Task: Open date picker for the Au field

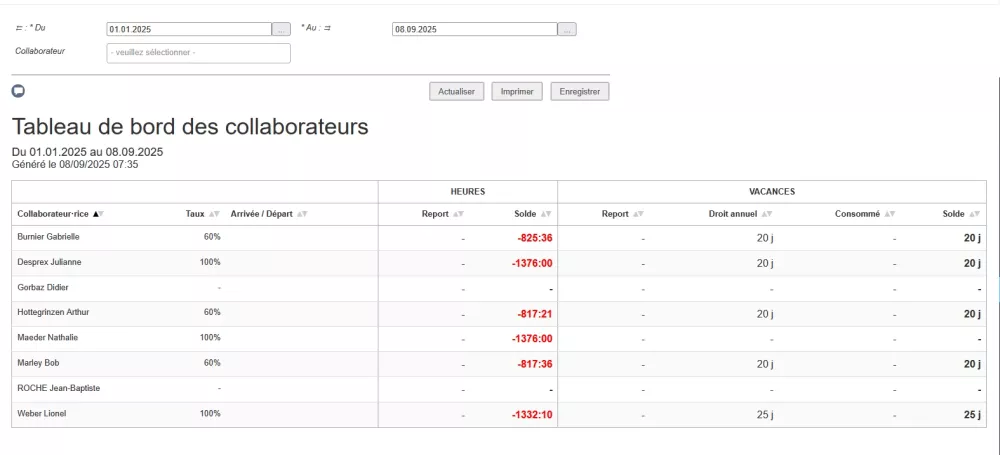Action: [x=567, y=29]
